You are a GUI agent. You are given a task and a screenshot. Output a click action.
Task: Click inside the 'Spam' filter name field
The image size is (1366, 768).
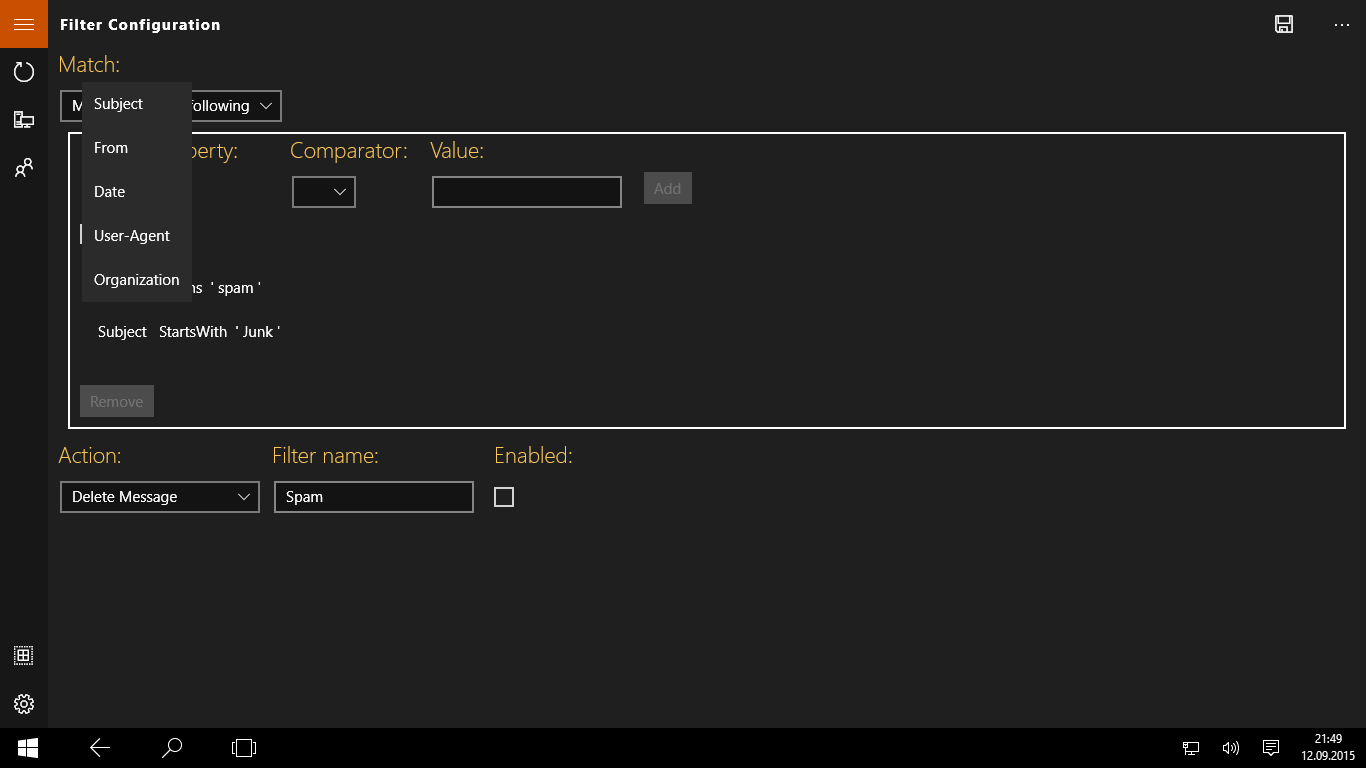(373, 496)
